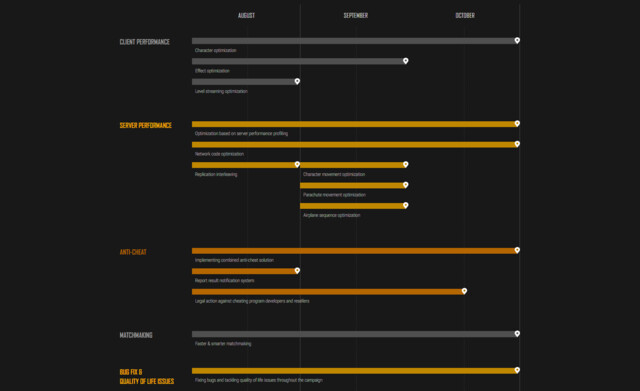Click the 'Report result notification system' text
The image size is (640, 391).
click(x=224, y=280)
